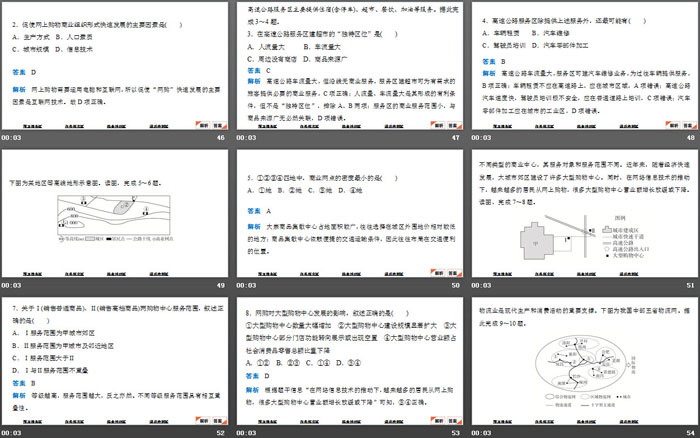This screenshot has width=700, height=438.
Task: Click the 00:03 timing under slide 50
Action: click(x=246, y=285)
